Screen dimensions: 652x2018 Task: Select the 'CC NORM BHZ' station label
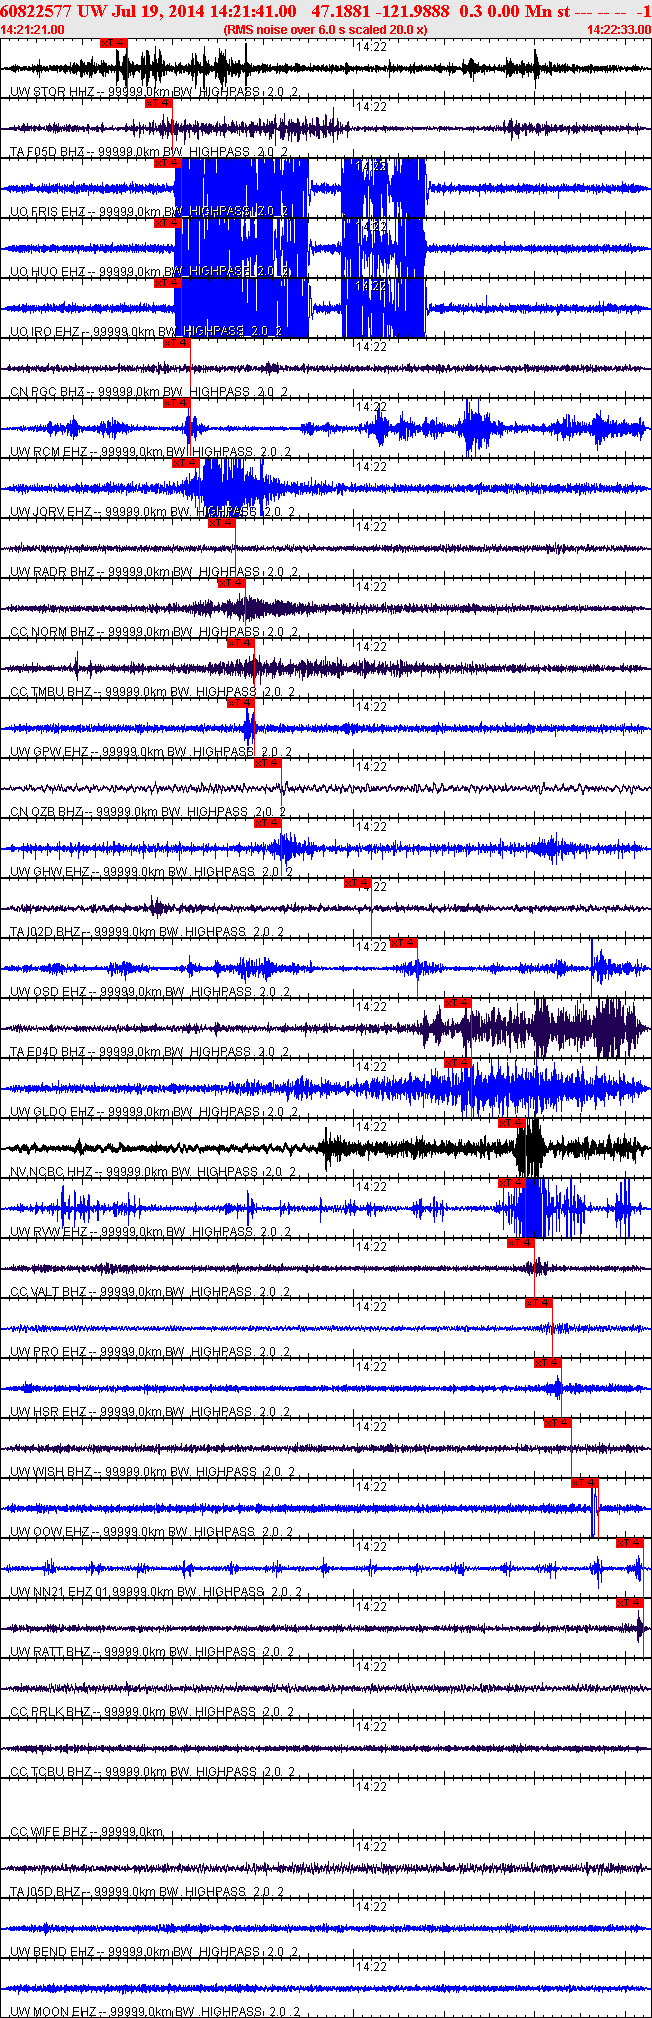click(52, 632)
